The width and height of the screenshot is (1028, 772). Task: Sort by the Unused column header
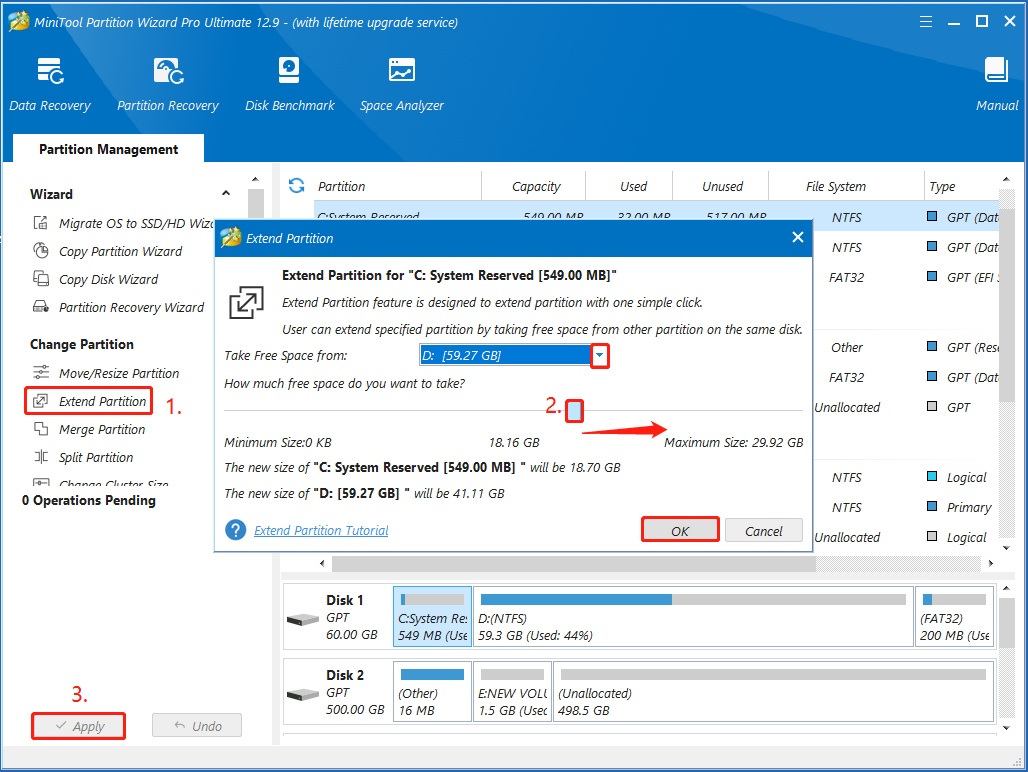tap(722, 187)
